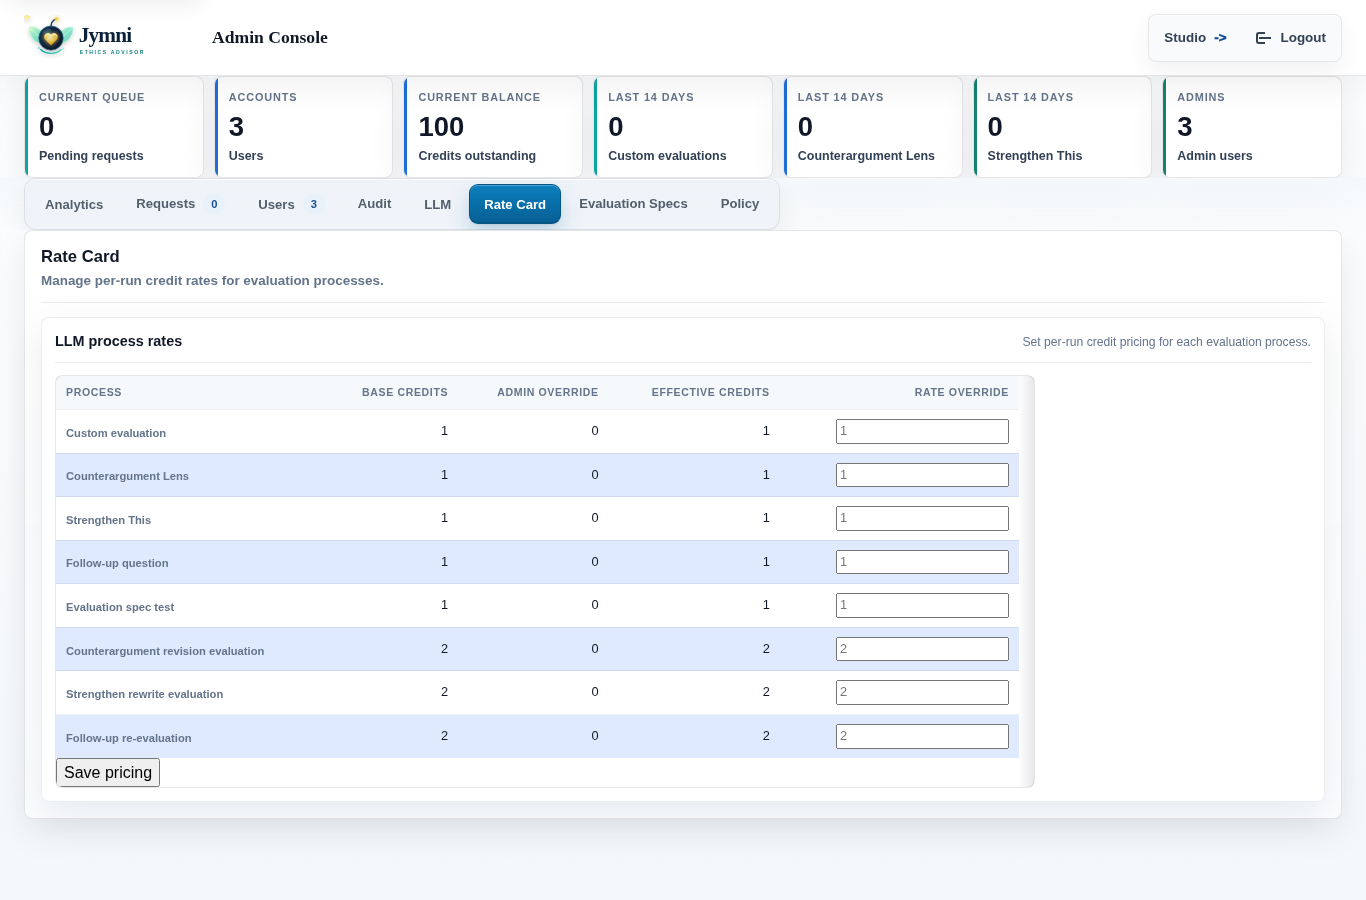Click the 'Evaluation spec test' process label
This screenshot has width=1366, height=900.
click(x=120, y=607)
